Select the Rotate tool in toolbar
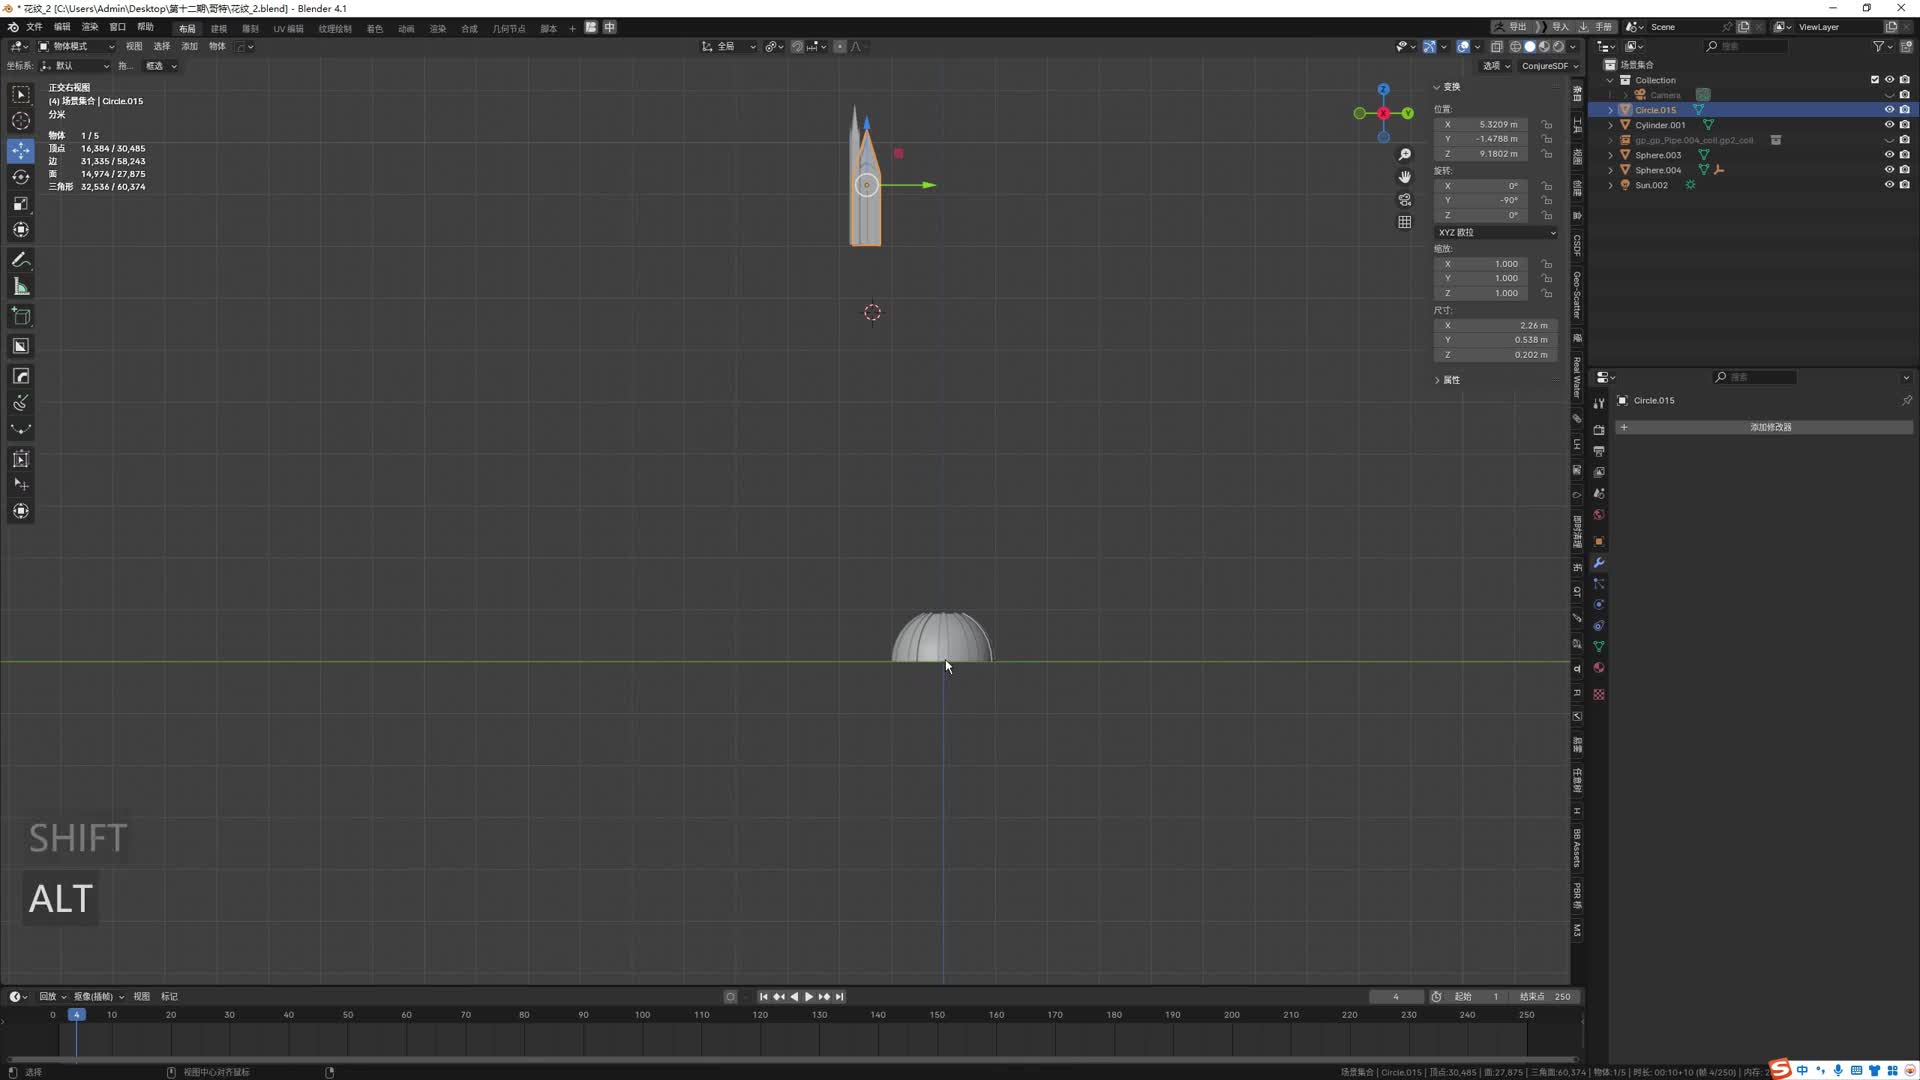The image size is (1920, 1080). click(x=21, y=177)
